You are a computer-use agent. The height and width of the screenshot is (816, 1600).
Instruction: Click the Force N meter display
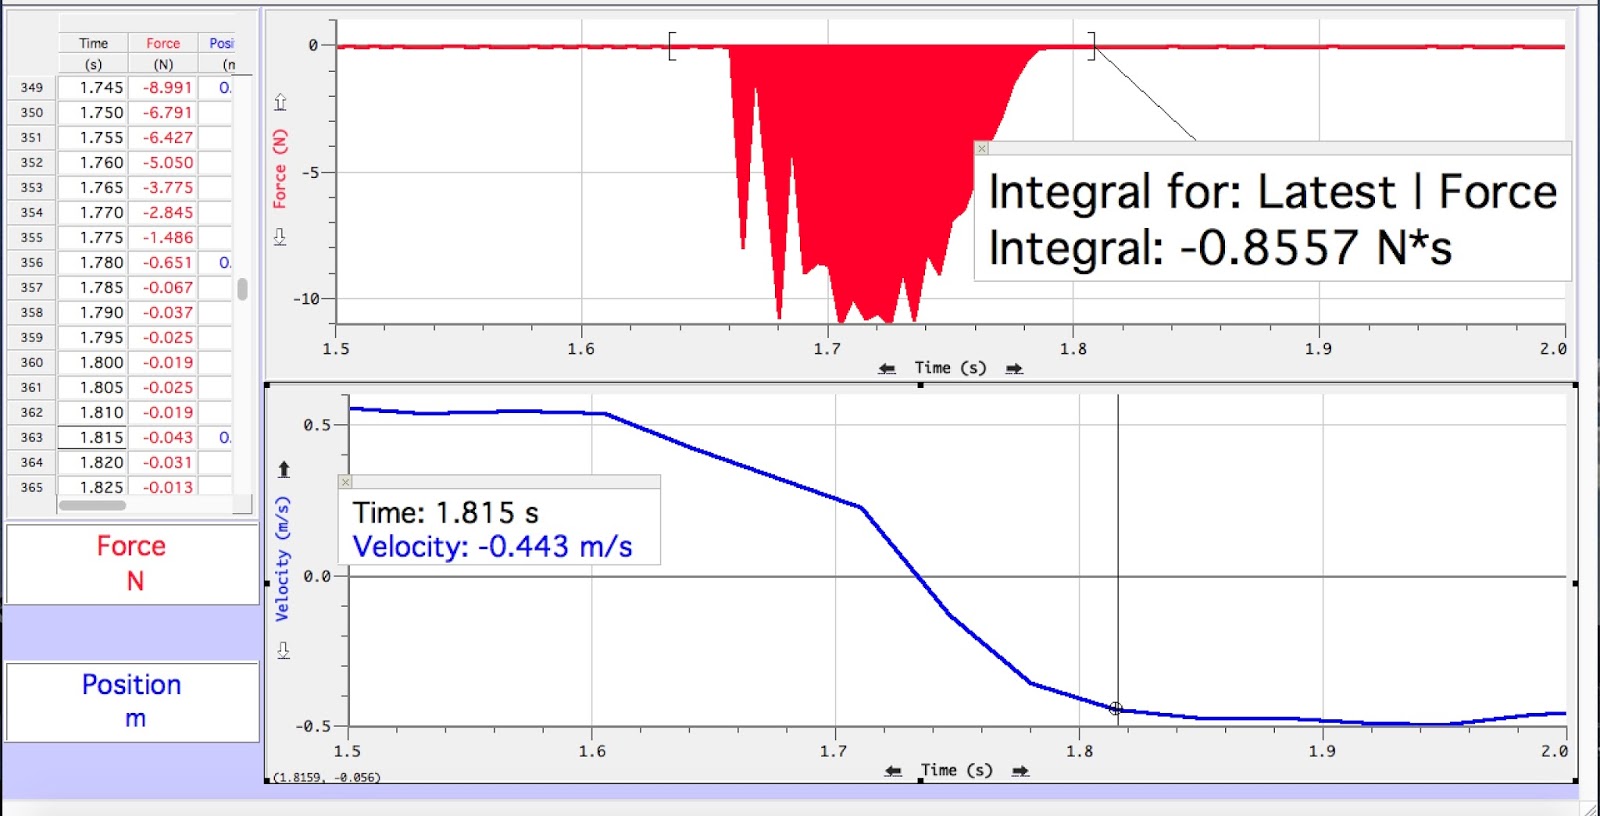coord(132,563)
